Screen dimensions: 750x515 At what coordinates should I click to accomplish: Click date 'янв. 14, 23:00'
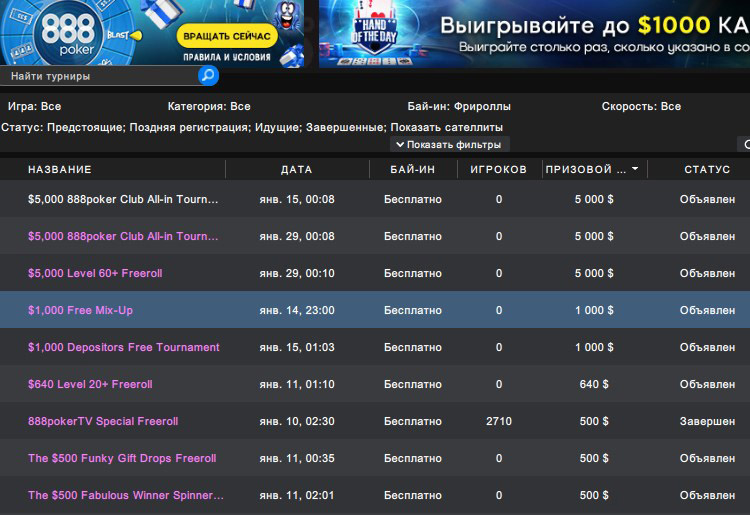pos(297,310)
